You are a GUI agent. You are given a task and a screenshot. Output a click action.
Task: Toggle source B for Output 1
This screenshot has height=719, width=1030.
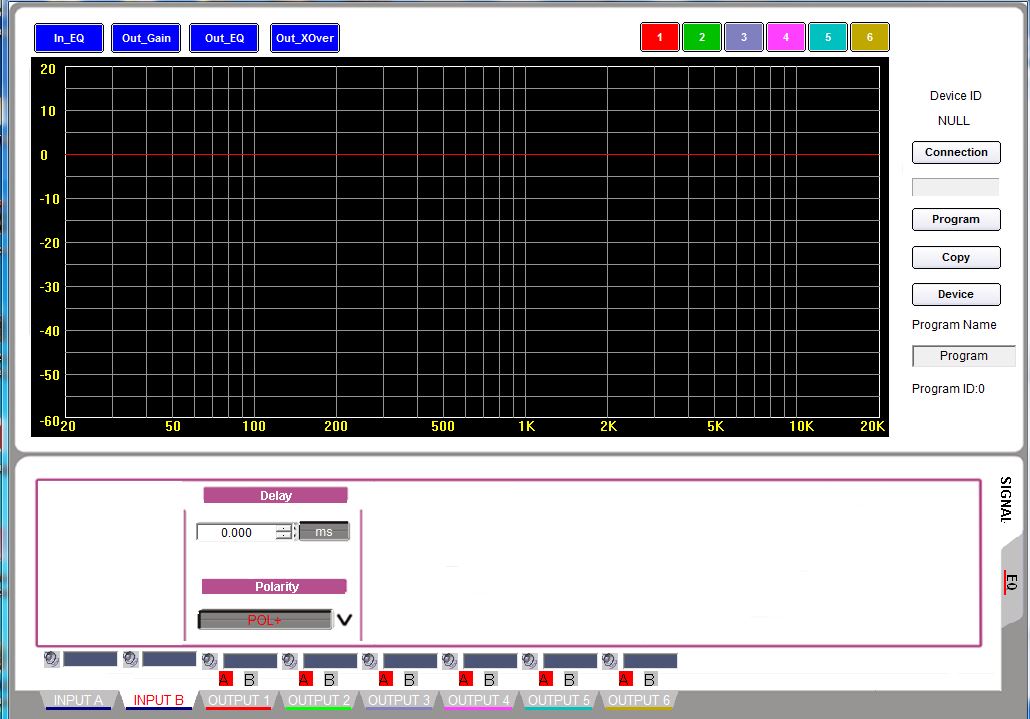(x=250, y=679)
